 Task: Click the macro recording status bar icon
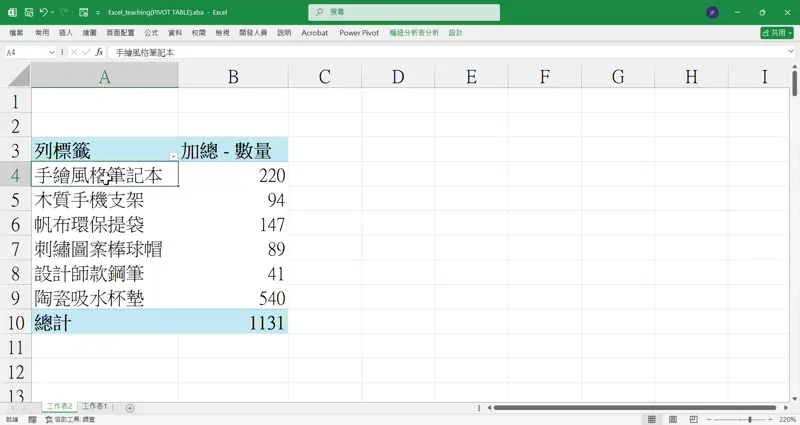point(32,419)
